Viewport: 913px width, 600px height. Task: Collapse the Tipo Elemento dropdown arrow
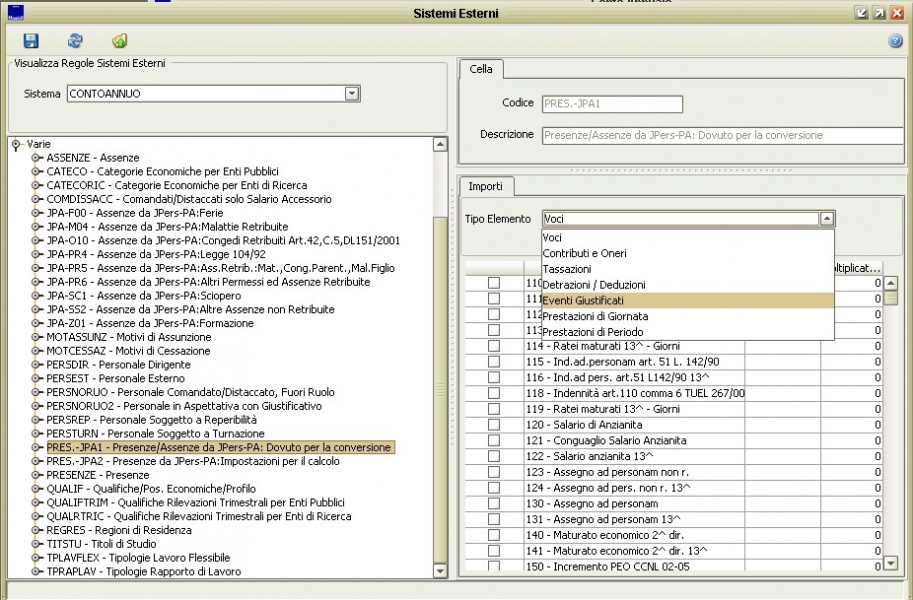click(x=826, y=218)
